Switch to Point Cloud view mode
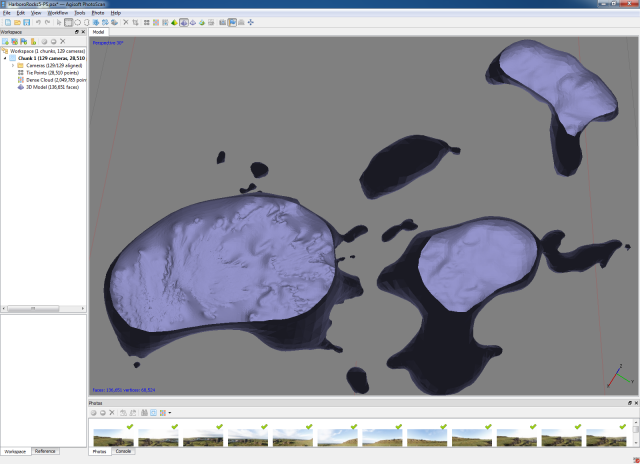The height and width of the screenshot is (464, 640). point(147,22)
